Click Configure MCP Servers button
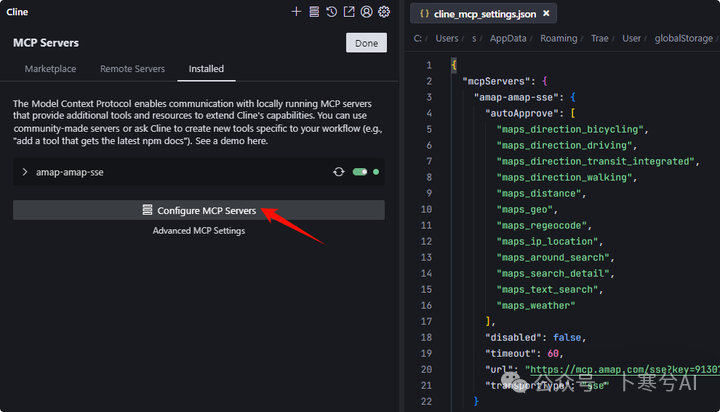The image size is (720, 412). click(199, 210)
